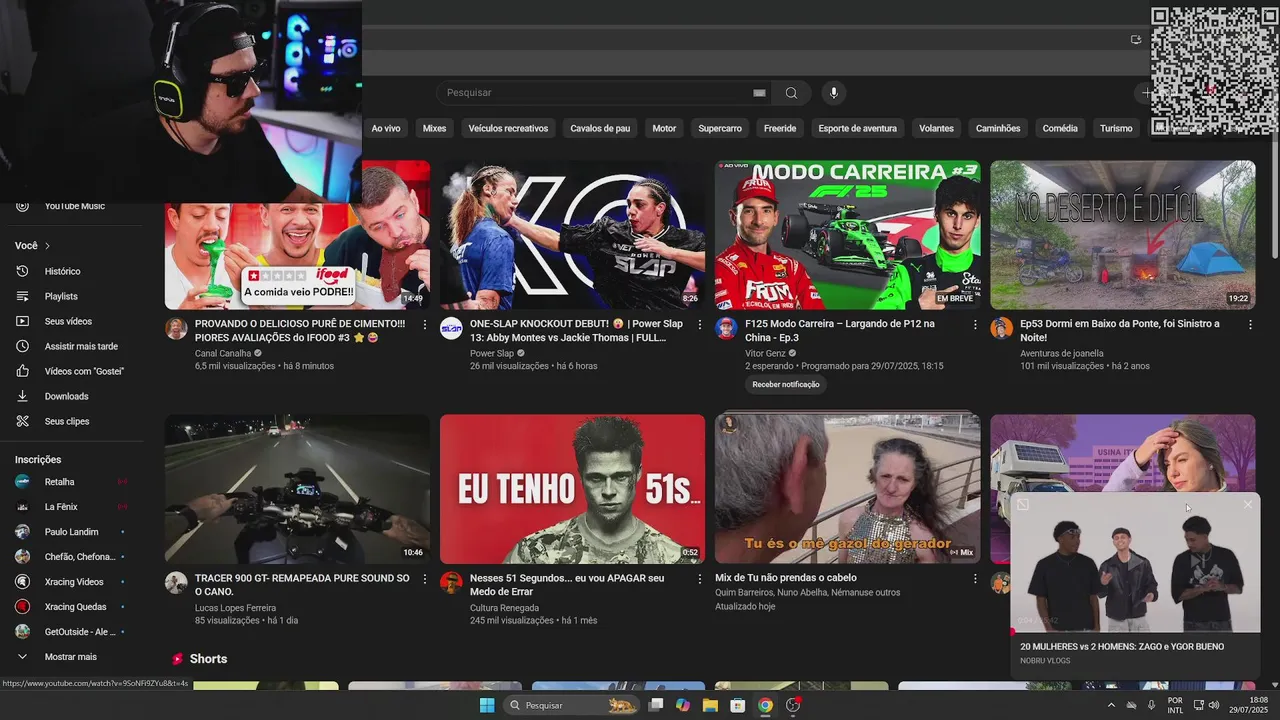Open Mix de Tu não prendas title
This screenshot has width=1280, height=720.
(786, 578)
